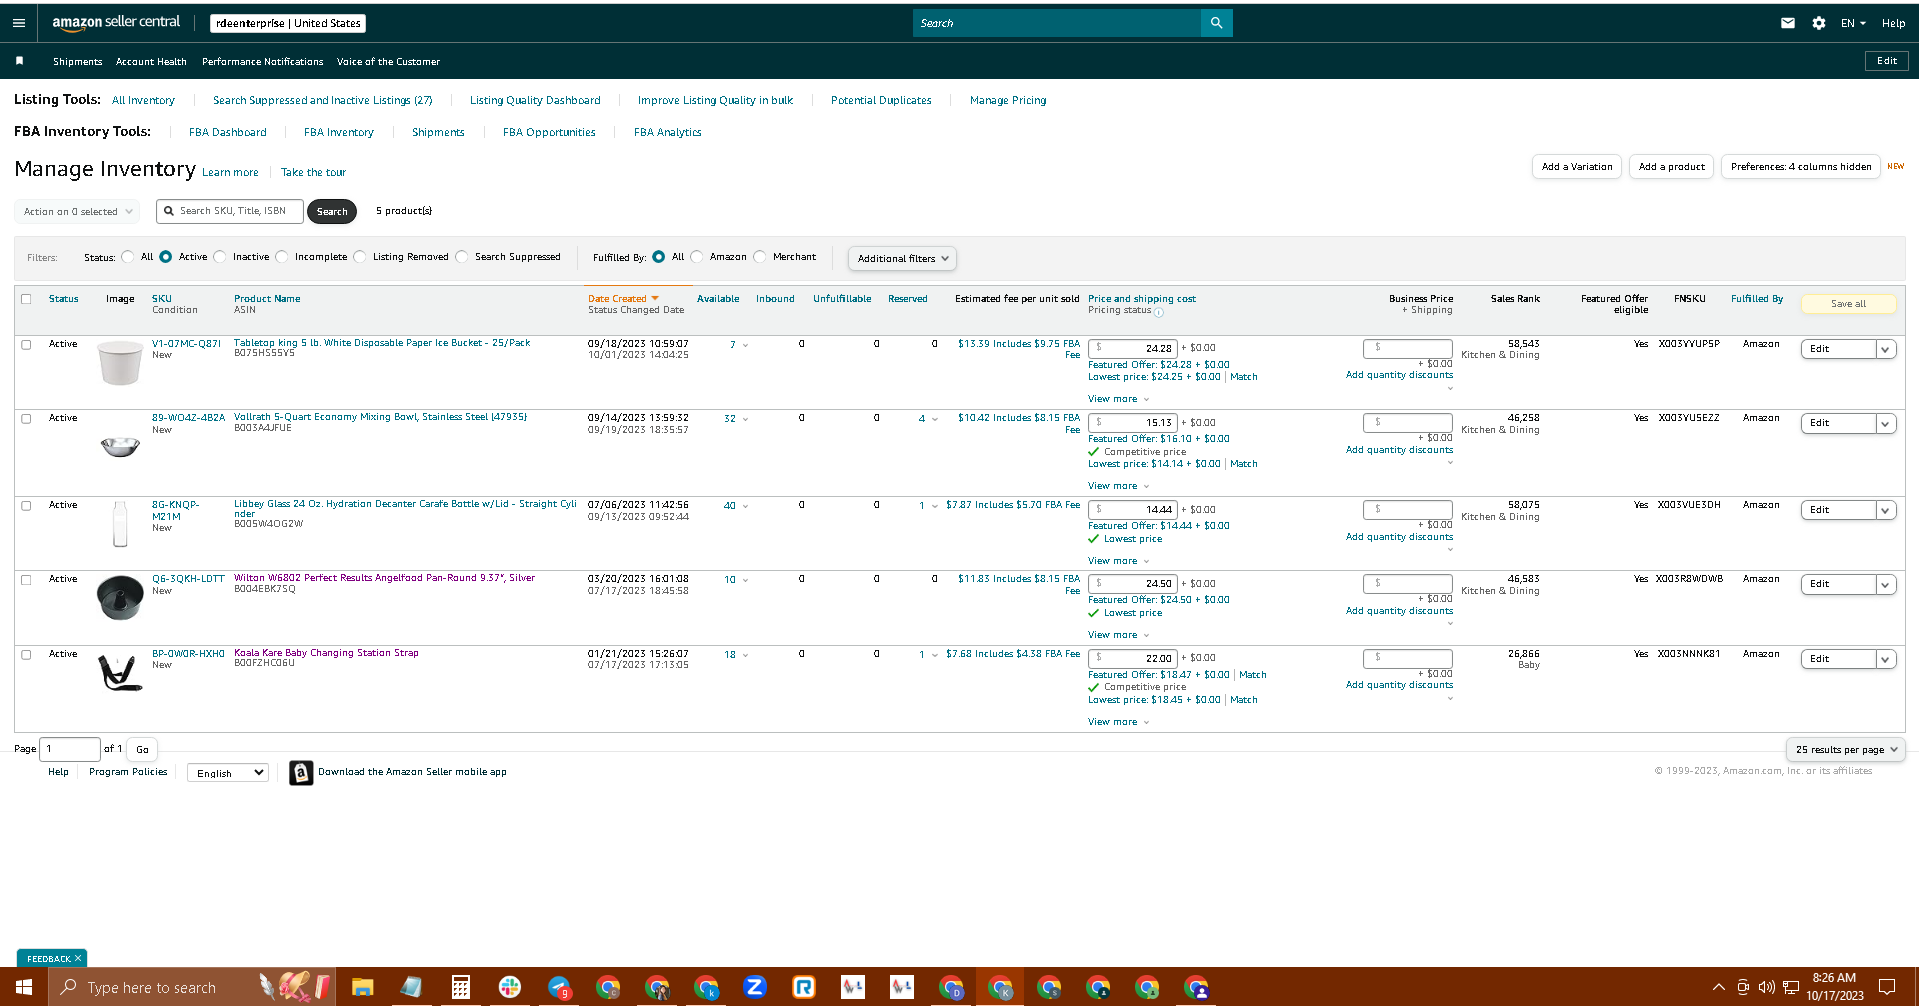Select checkbox for Wilton Angelfood Pan row
The image size is (1919, 1006).
click(x=26, y=579)
